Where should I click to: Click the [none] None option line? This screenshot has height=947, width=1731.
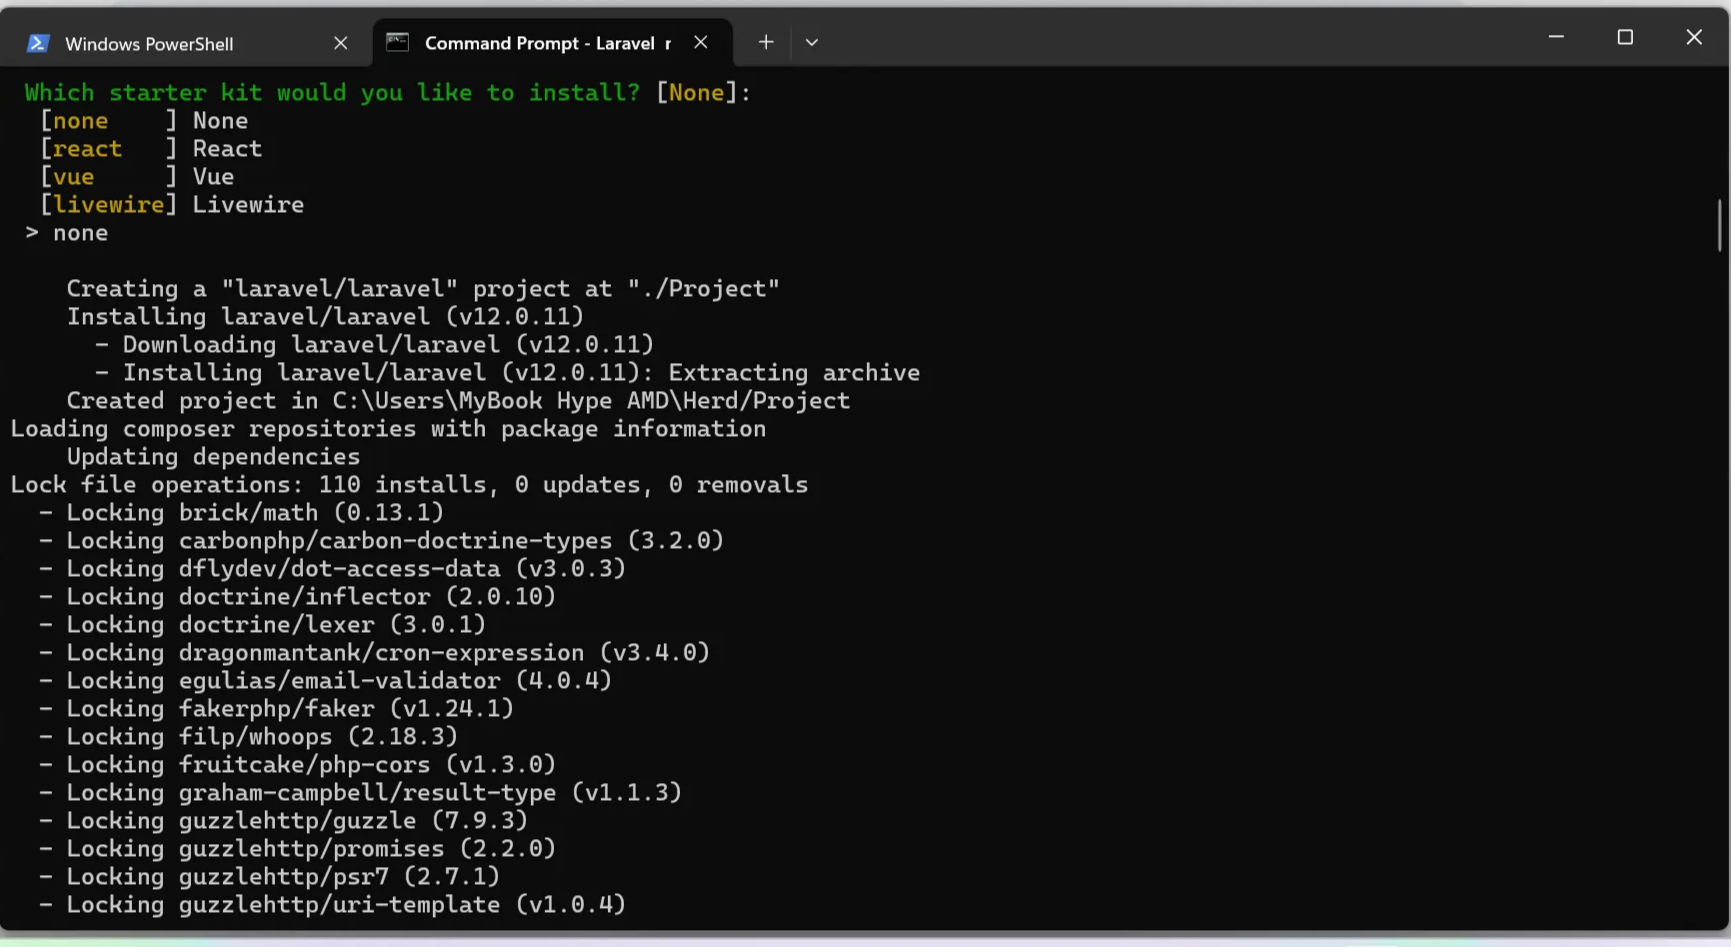pos(144,121)
